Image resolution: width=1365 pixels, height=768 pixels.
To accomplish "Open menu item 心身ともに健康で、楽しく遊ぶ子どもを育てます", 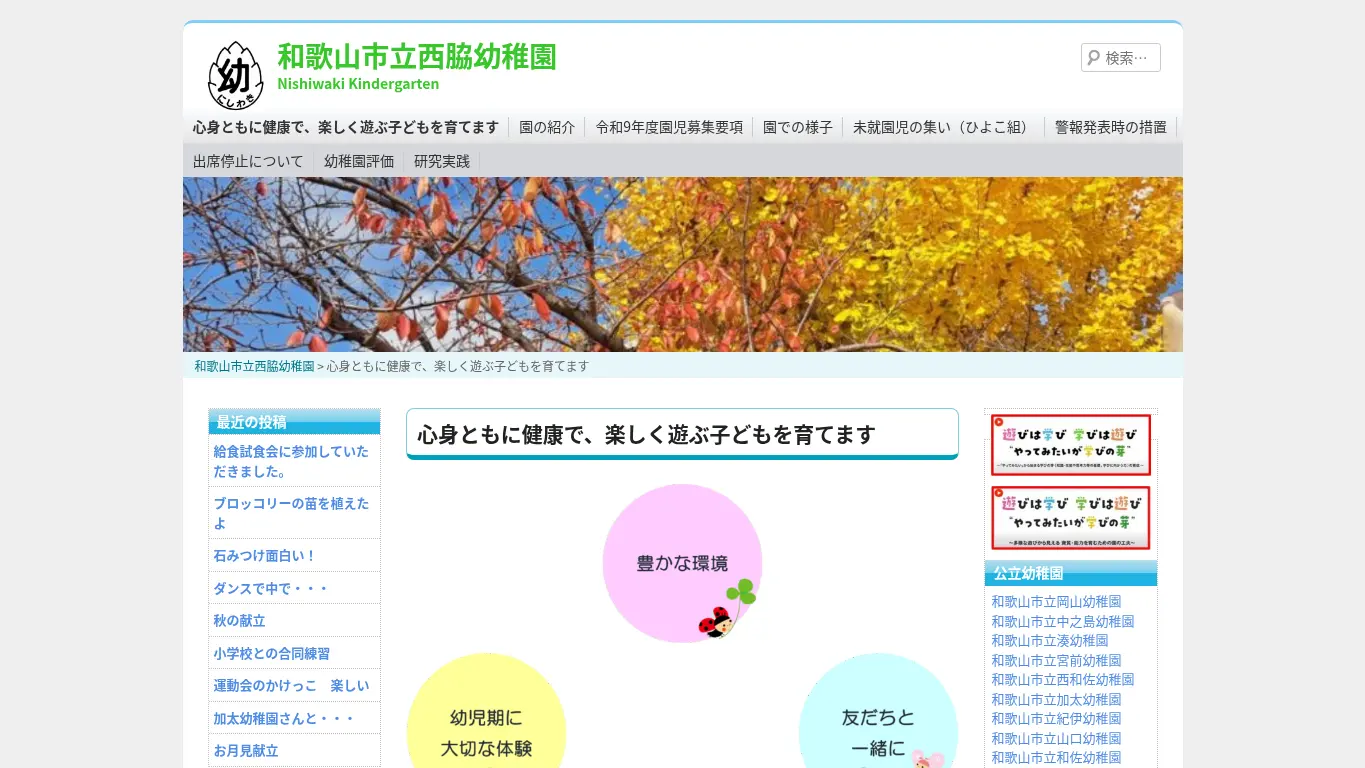I will [x=346, y=127].
